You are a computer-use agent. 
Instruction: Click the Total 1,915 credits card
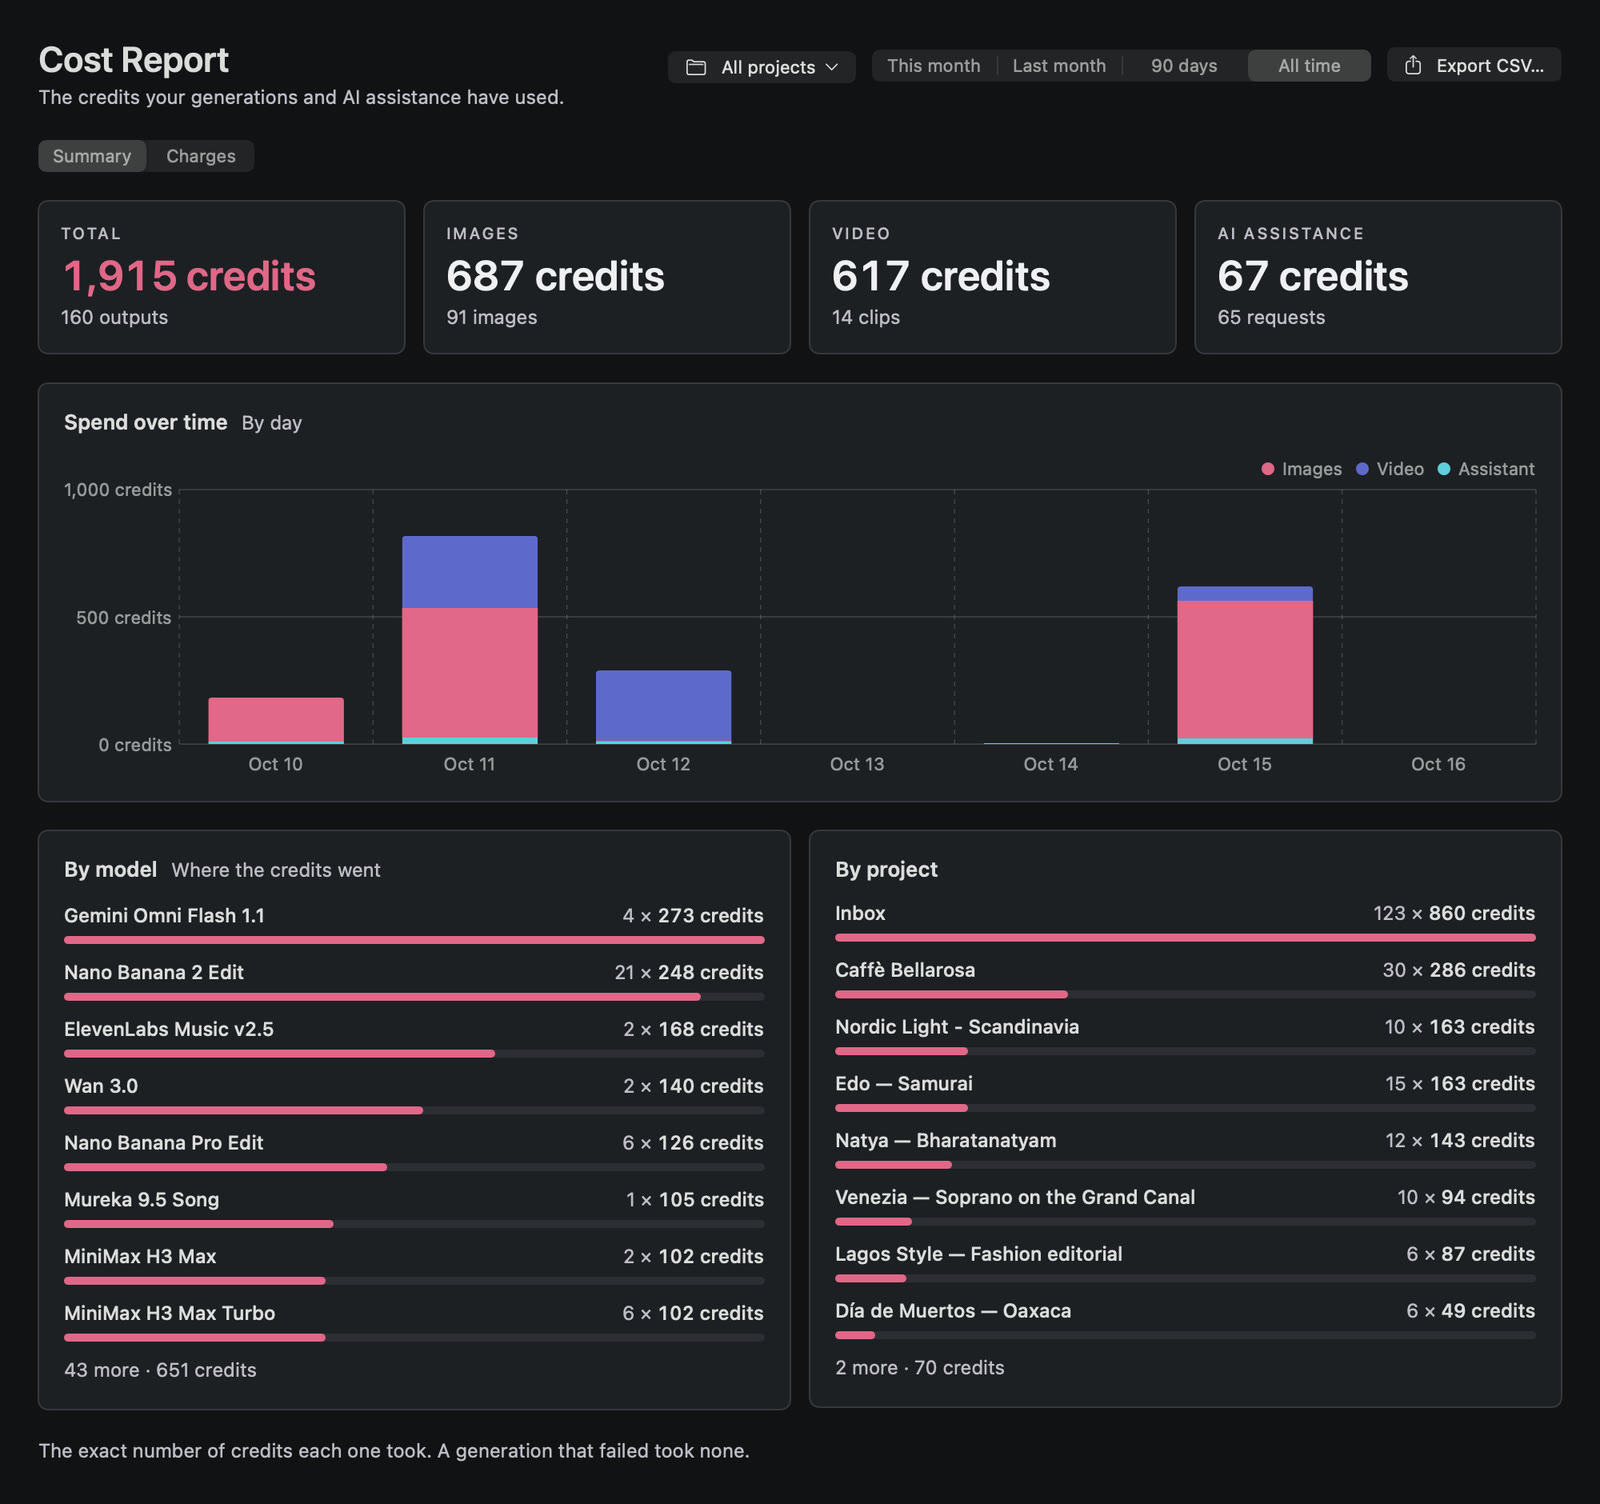pyautogui.click(x=221, y=277)
